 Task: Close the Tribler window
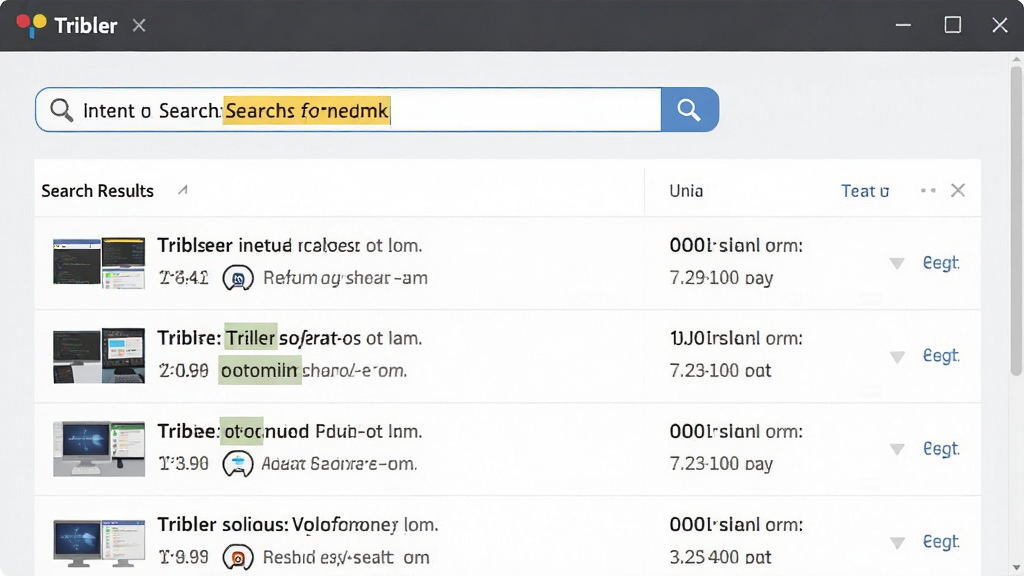(1000, 25)
